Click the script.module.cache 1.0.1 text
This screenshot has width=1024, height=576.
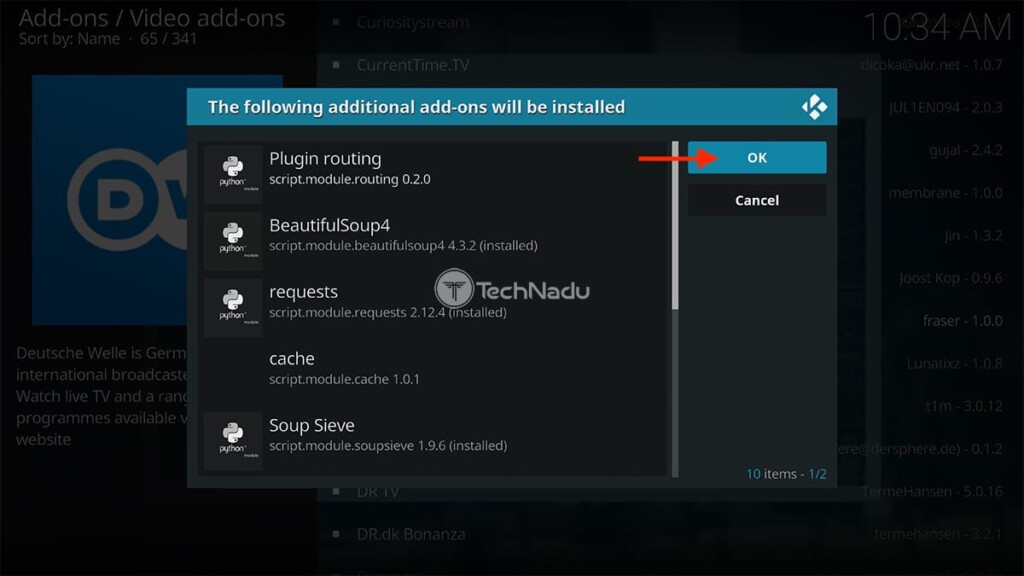point(345,379)
